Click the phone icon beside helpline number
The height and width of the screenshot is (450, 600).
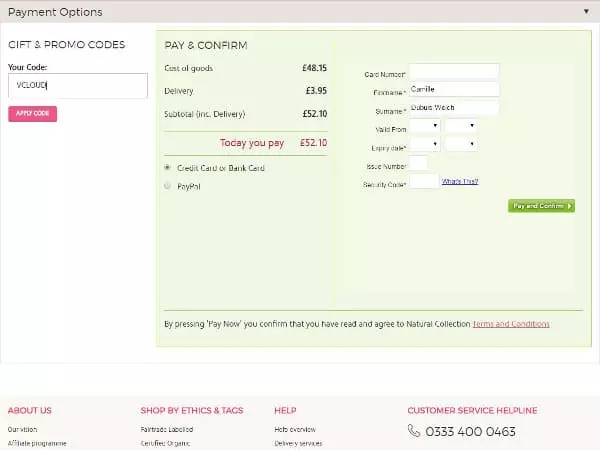414,431
